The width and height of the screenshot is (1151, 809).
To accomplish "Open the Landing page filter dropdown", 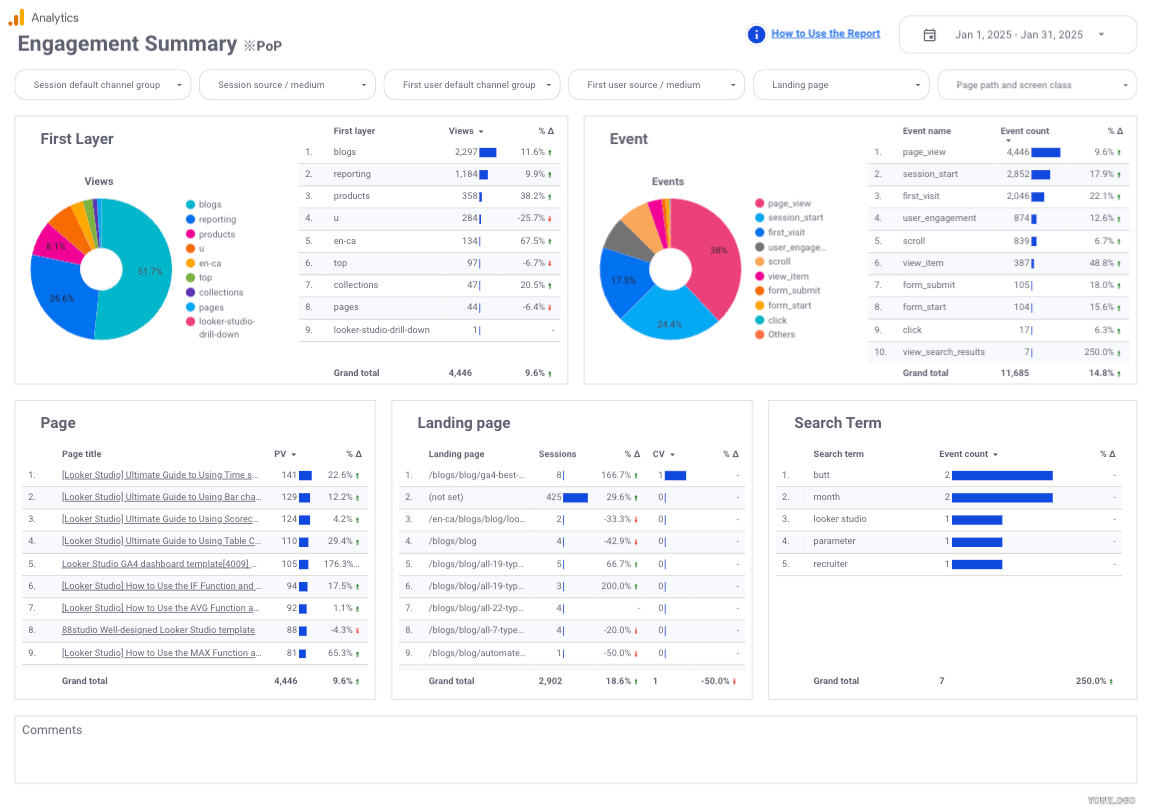I will 917,85.
